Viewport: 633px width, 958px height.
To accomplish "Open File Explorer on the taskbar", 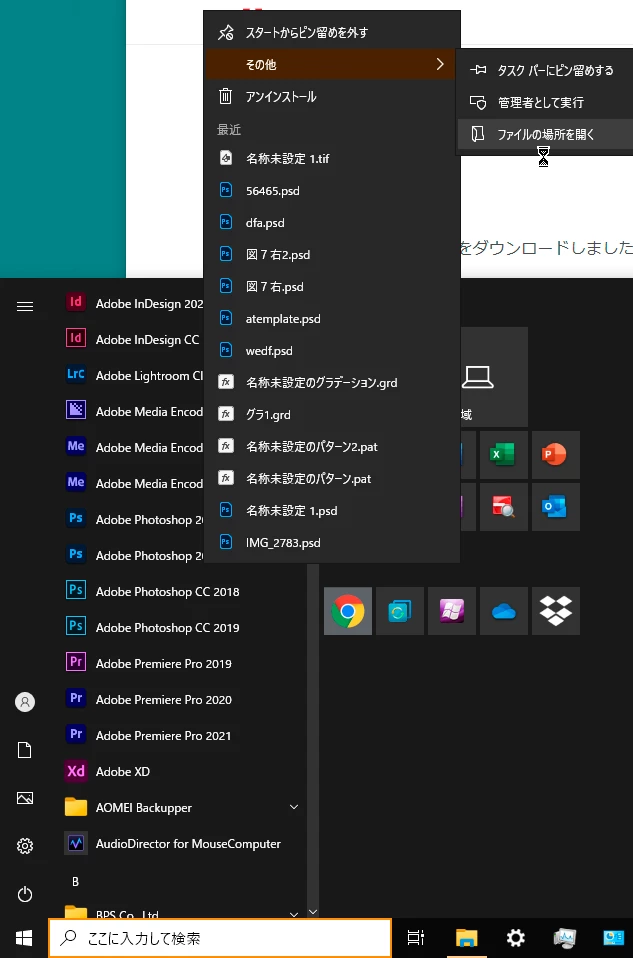I will (x=467, y=938).
